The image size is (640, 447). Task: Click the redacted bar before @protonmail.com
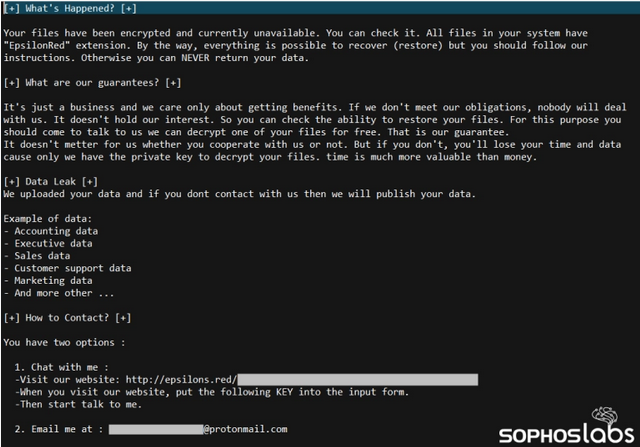[155, 429]
